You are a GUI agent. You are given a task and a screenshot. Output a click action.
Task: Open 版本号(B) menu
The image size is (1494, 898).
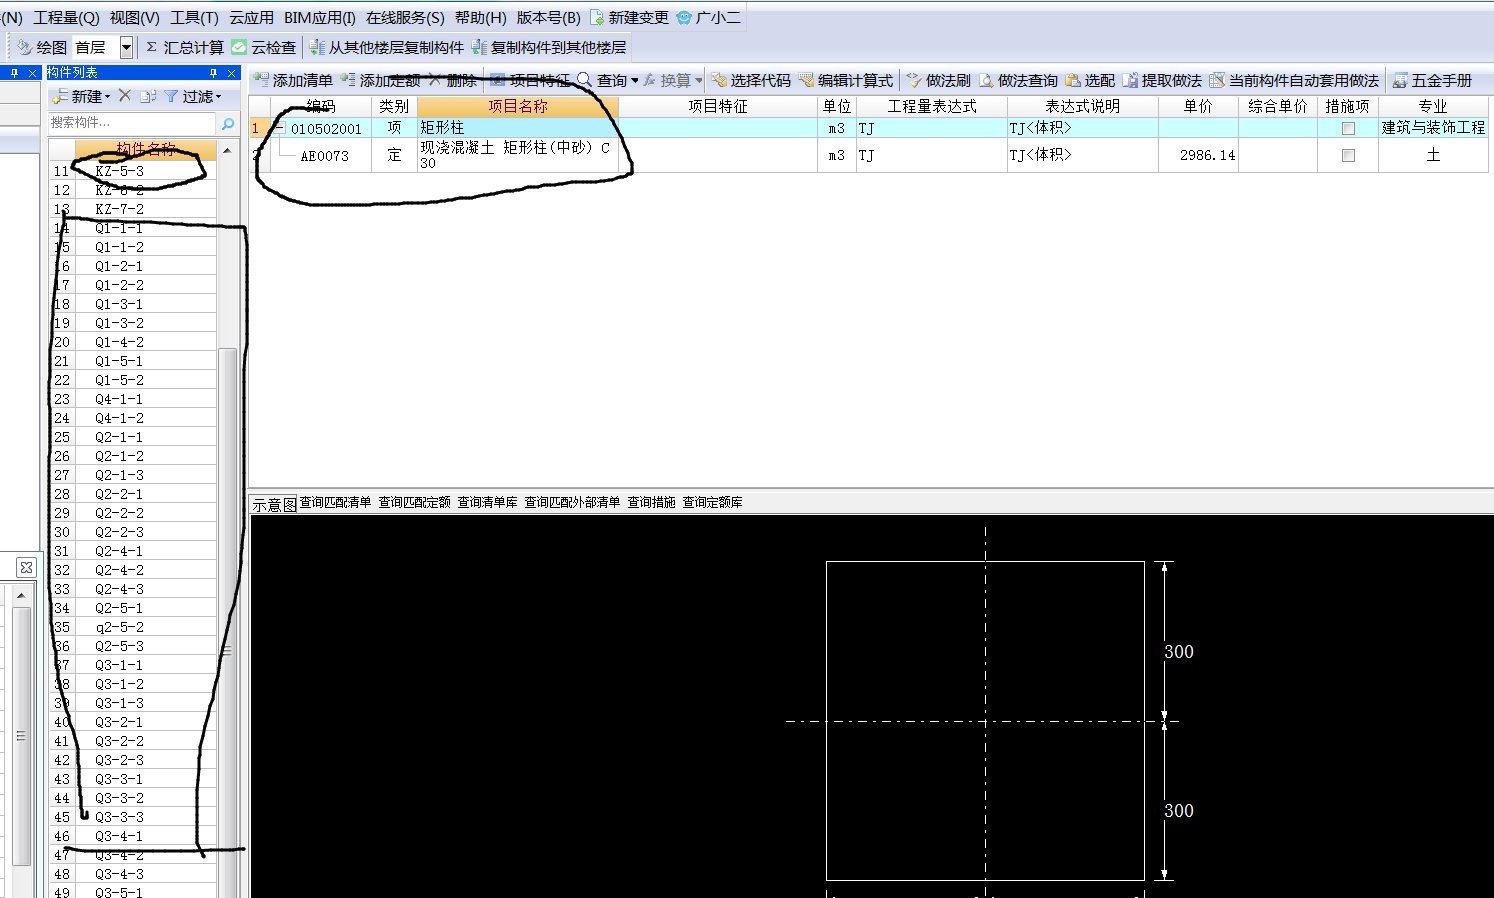548,18
